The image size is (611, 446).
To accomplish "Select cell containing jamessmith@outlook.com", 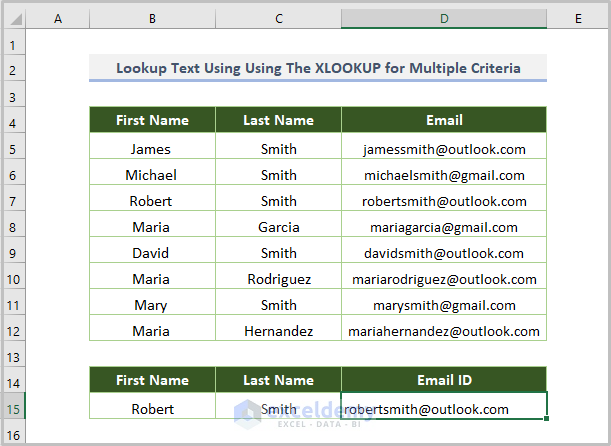I will tap(444, 149).
